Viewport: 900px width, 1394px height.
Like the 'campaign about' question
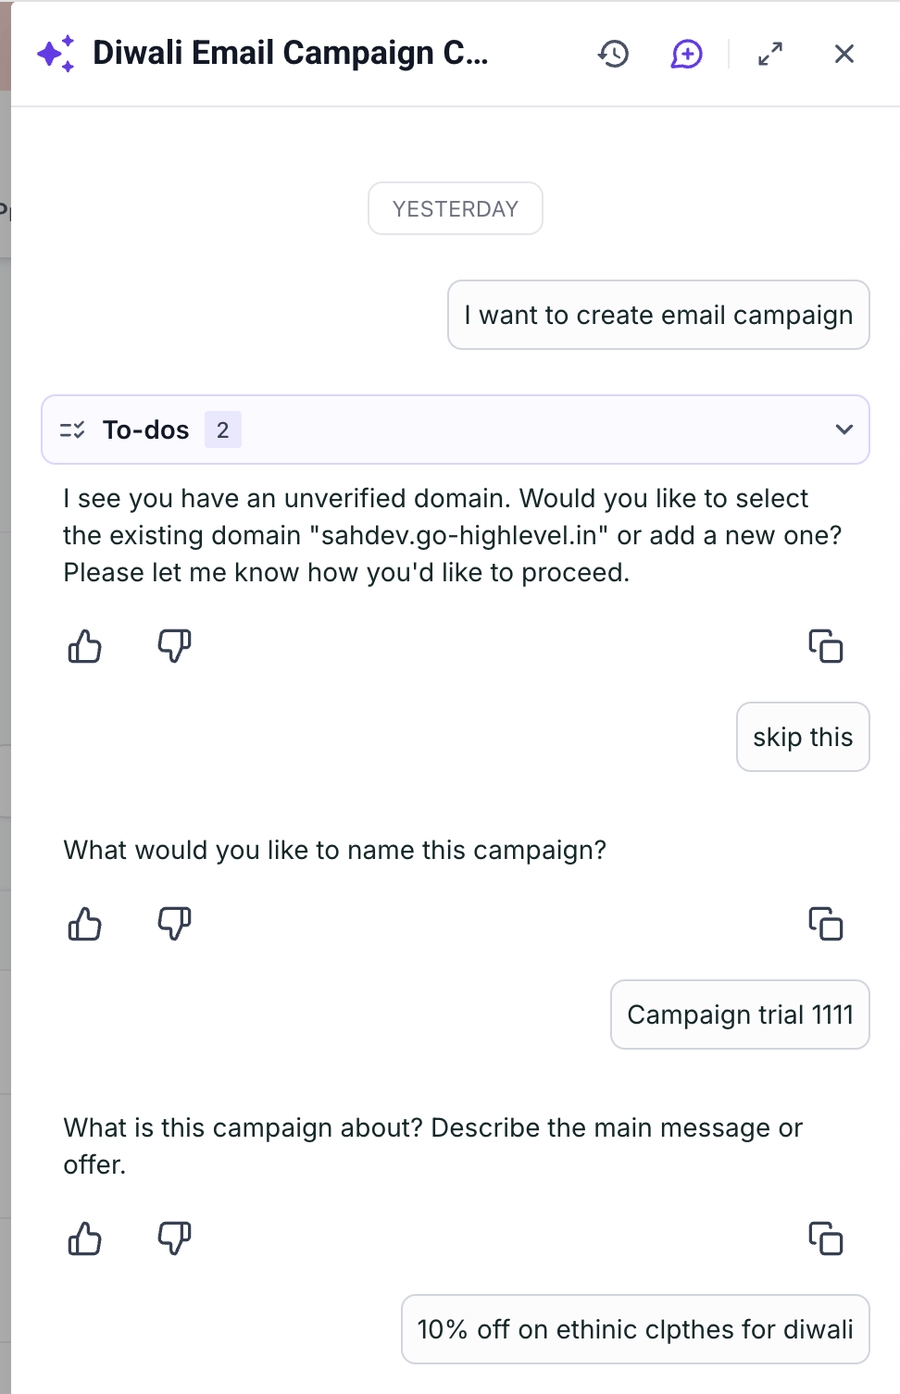(x=85, y=1240)
